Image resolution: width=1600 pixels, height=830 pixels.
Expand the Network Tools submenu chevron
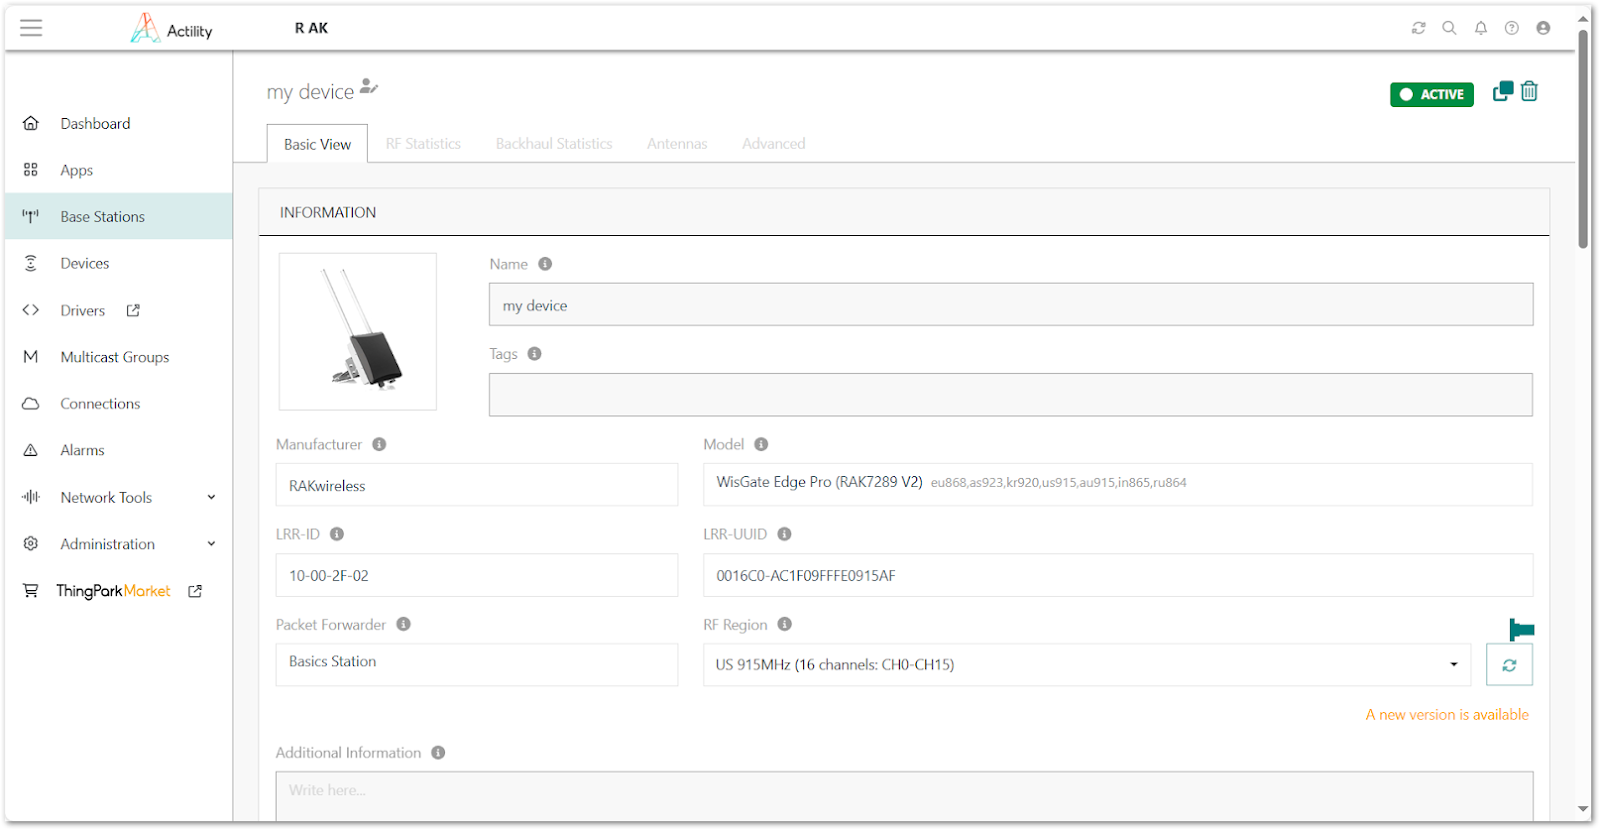pos(211,497)
